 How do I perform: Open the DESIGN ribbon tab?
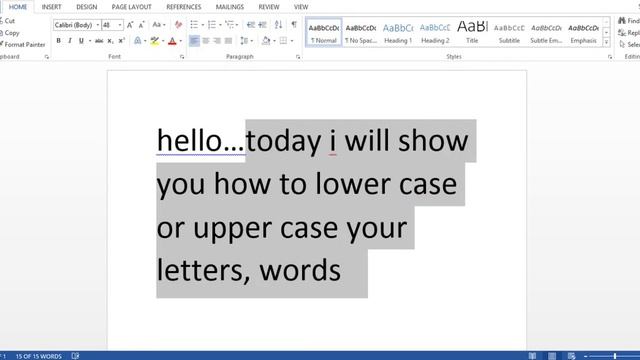pos(87,7)
